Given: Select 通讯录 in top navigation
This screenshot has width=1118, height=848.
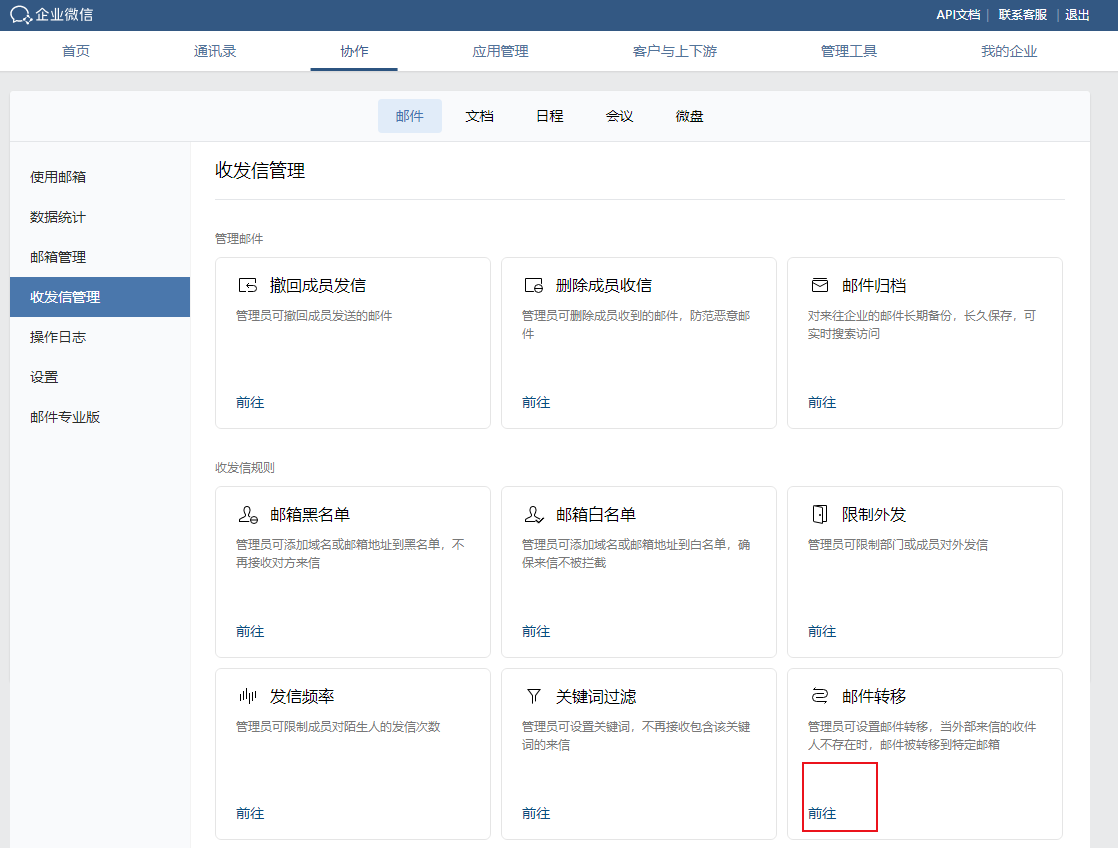Looking at the screenshot, I should (x=215, y=51).
